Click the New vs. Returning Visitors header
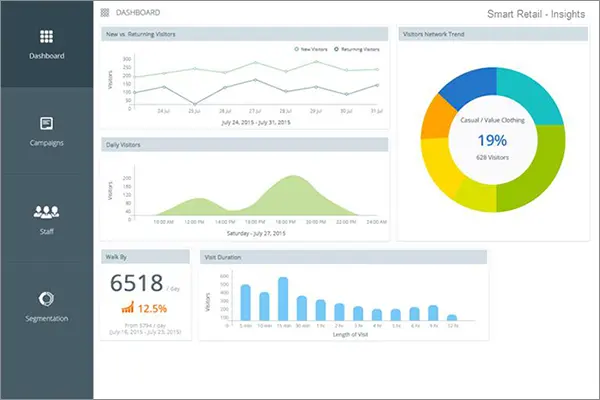Screen dimensions: 600x400 [x=143, y=34]
